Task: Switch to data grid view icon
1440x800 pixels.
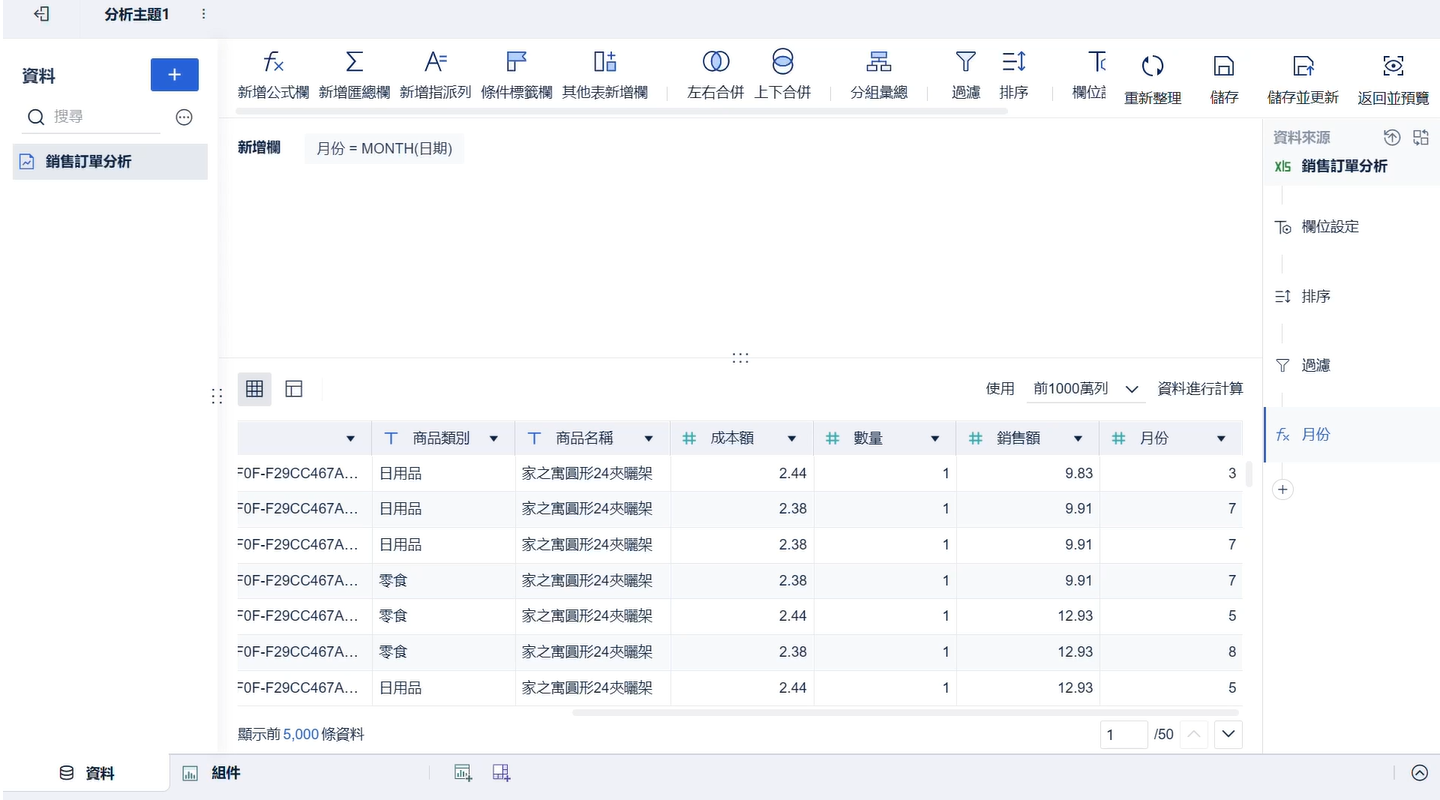Action: [254, 389]
